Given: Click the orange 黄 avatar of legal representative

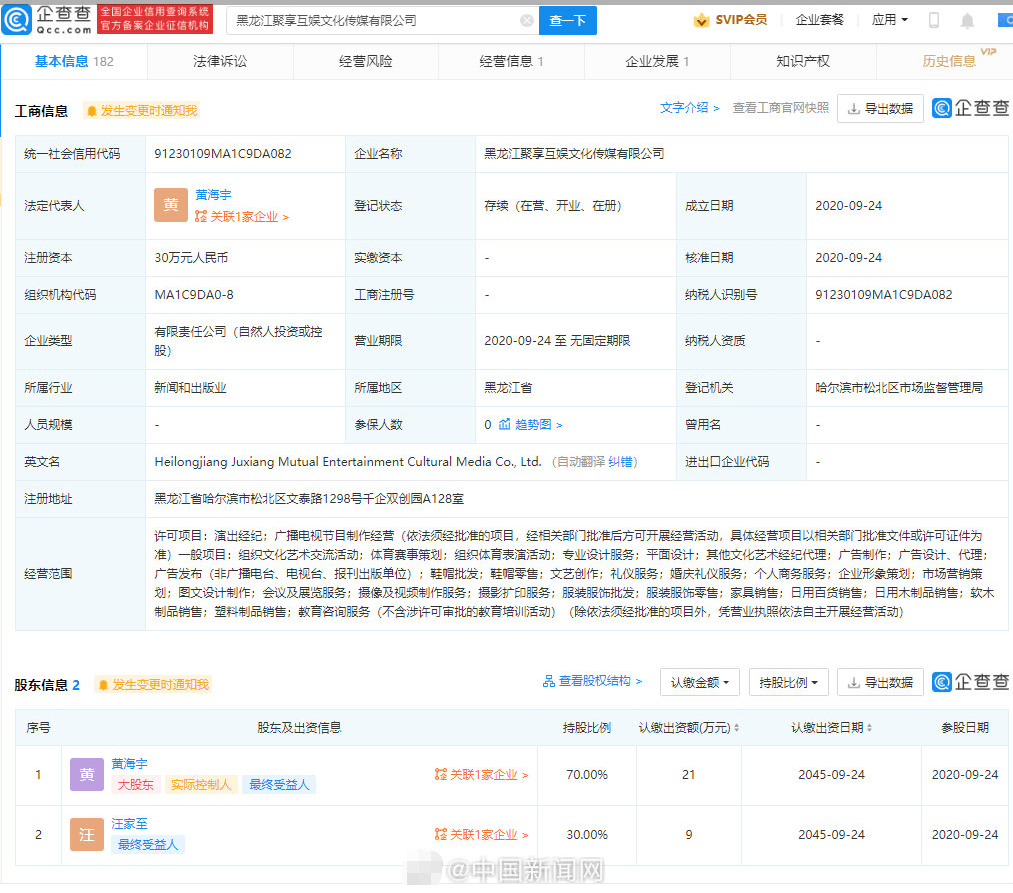Looking at the screenshot, I should point(171,205).
